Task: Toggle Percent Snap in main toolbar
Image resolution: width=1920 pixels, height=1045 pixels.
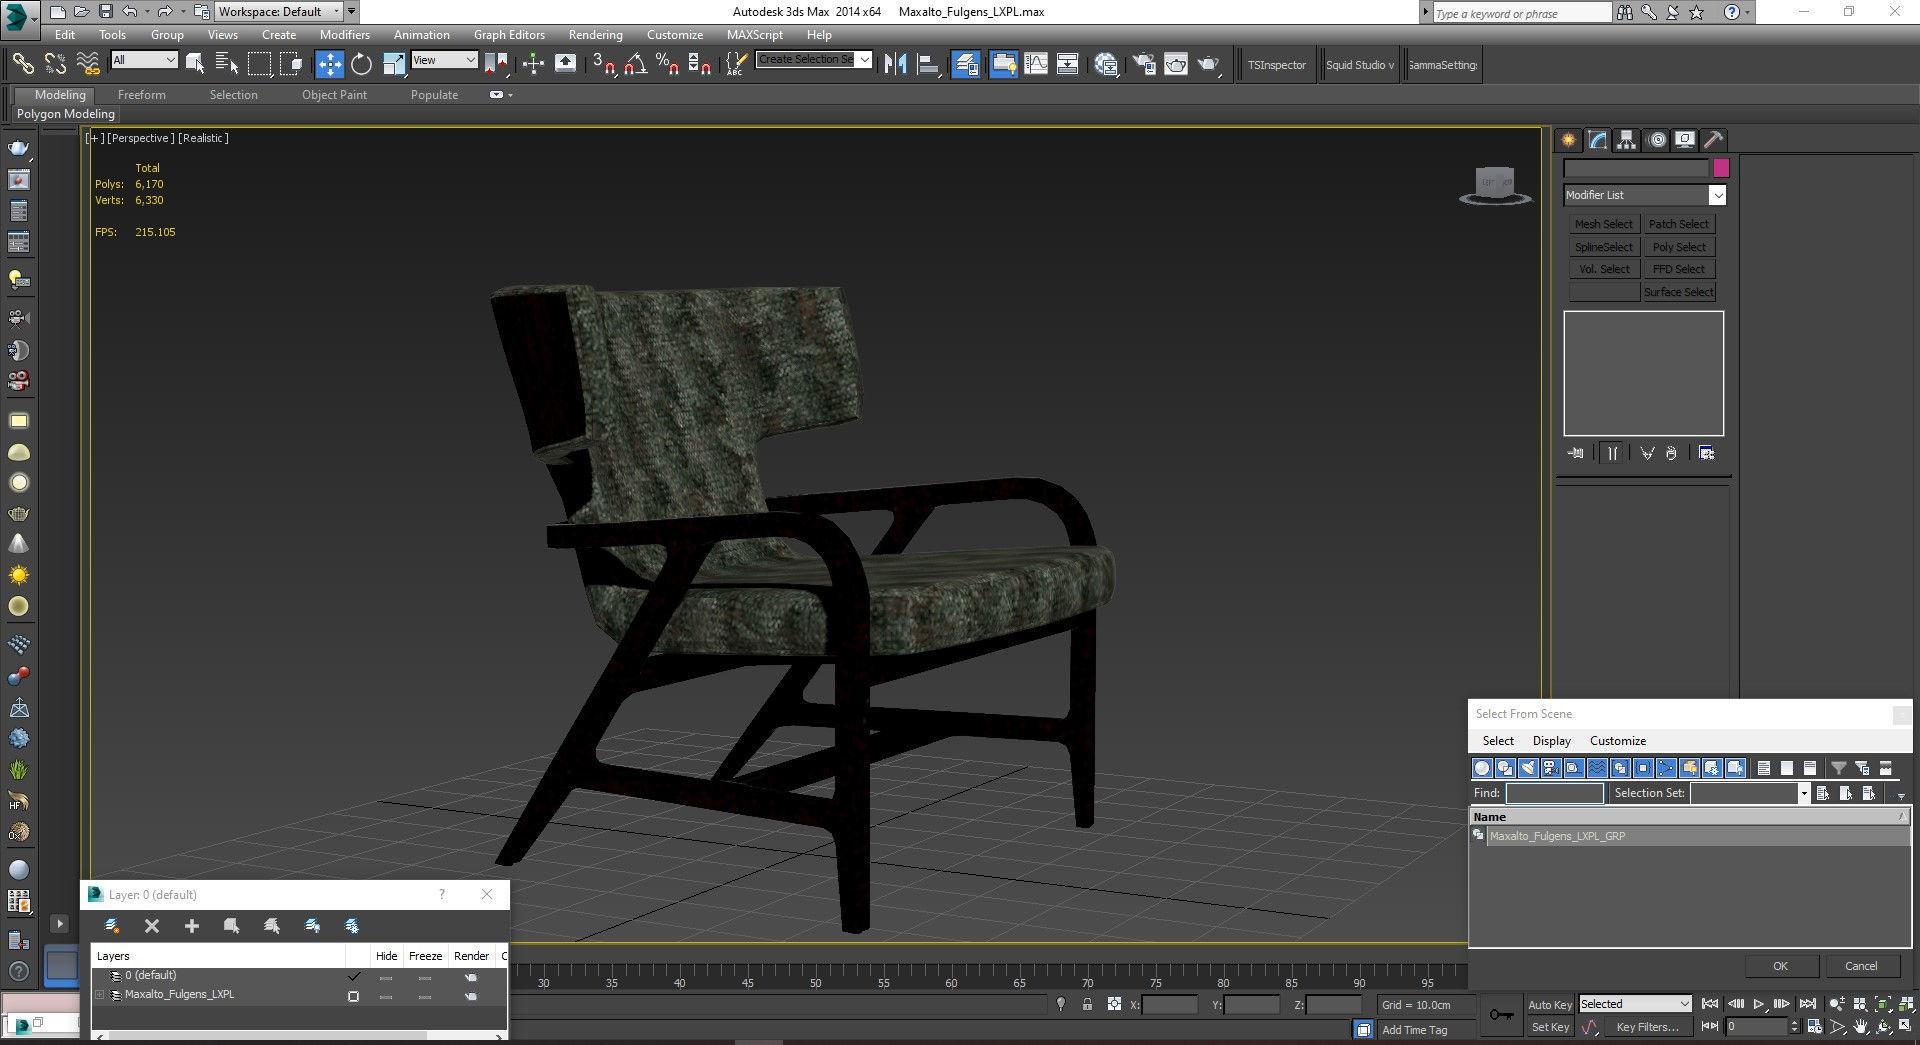Action: point(667,64)
